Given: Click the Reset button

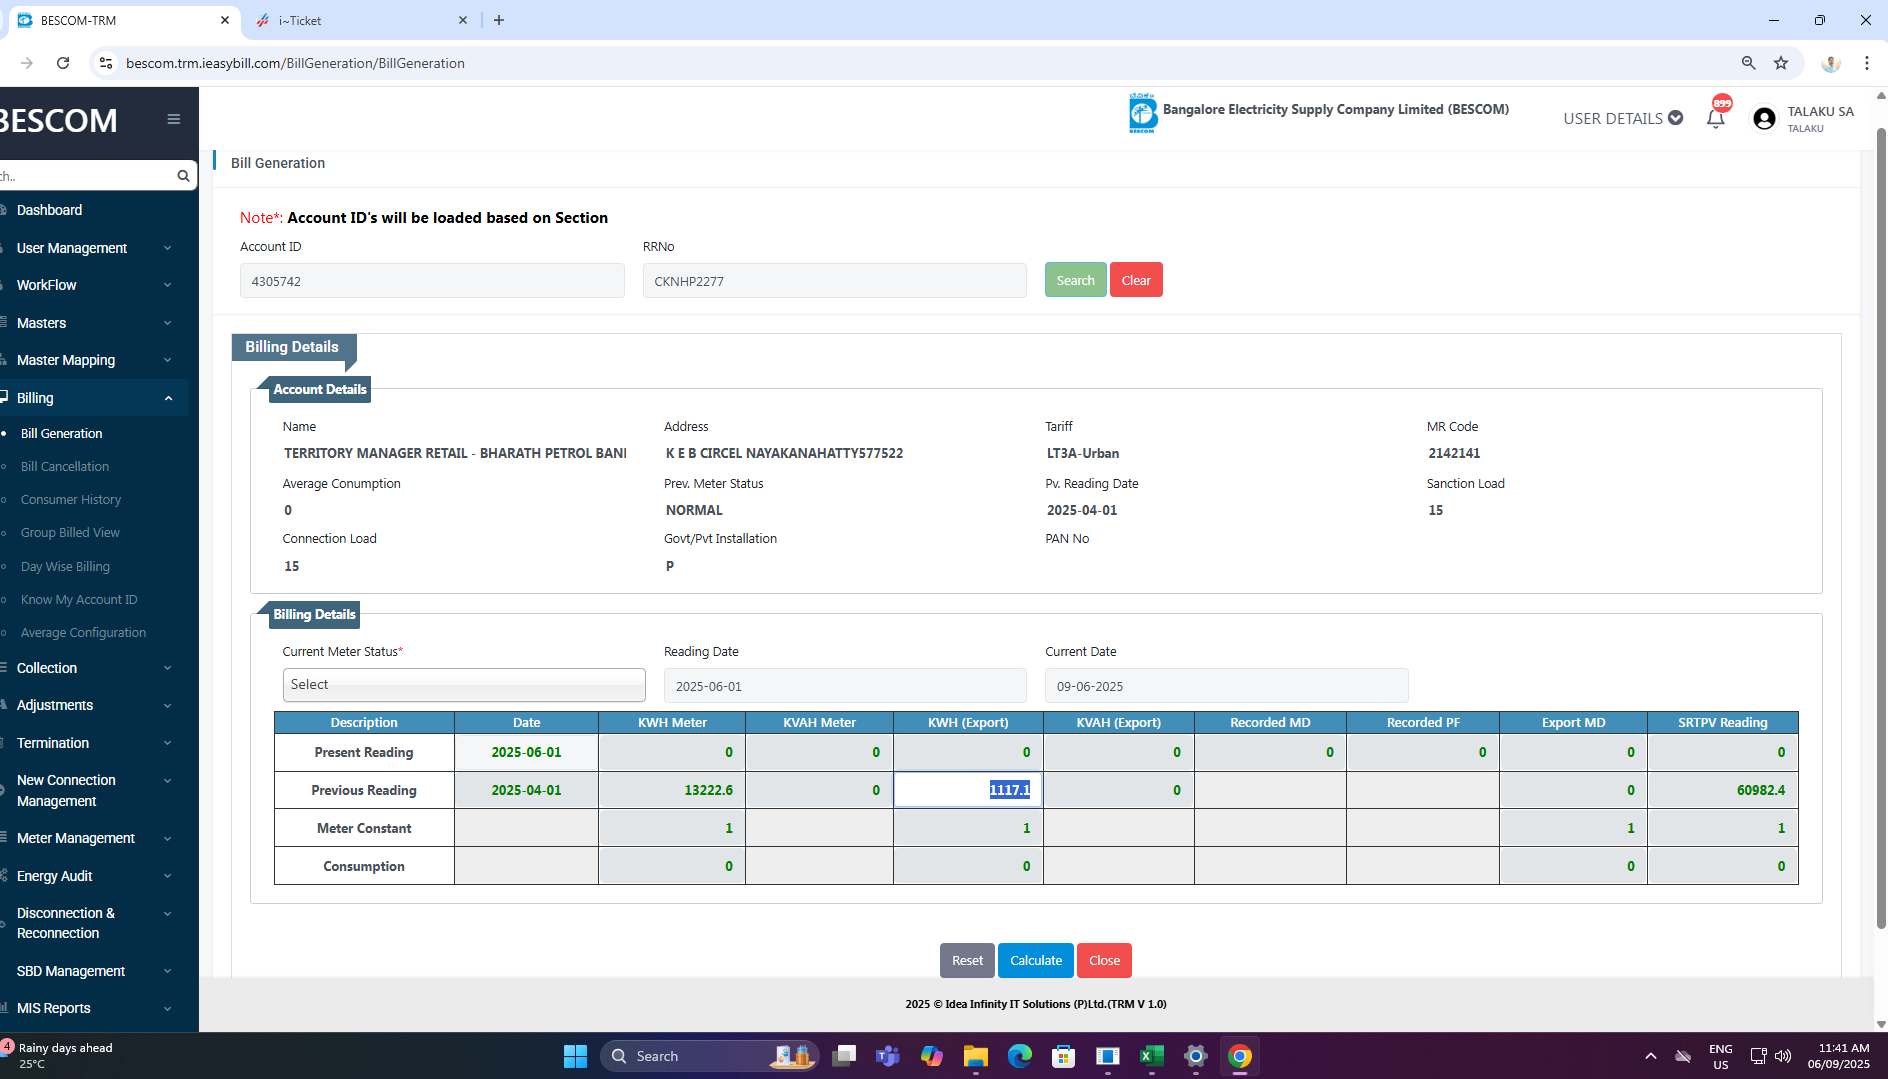Looking at the screenshot, I should 967,960.
